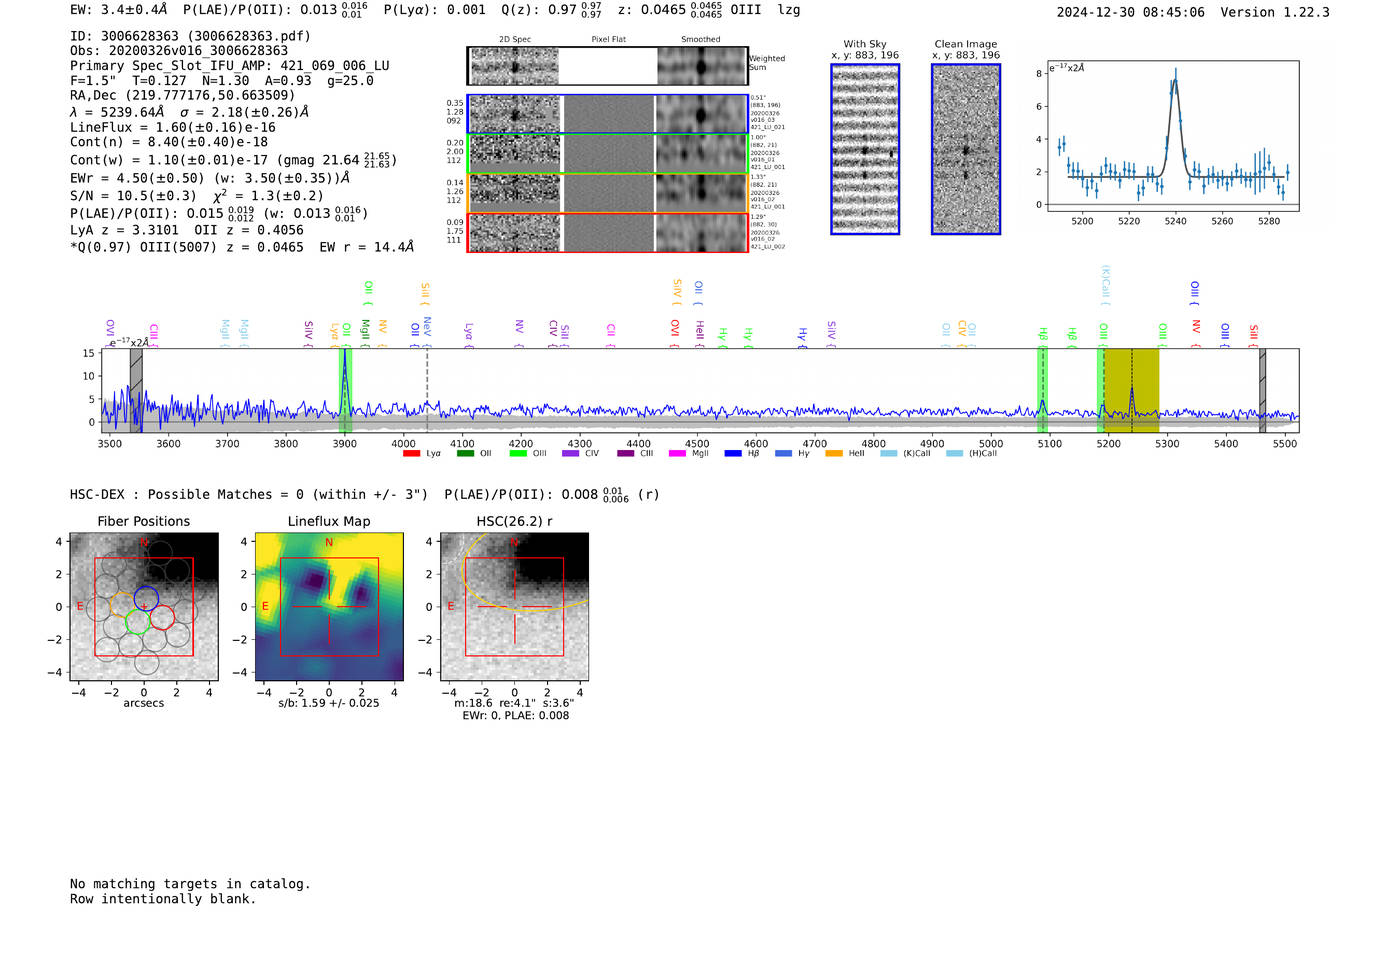Click the orange fiber circle in Fiber Positions

coord(121,604)
